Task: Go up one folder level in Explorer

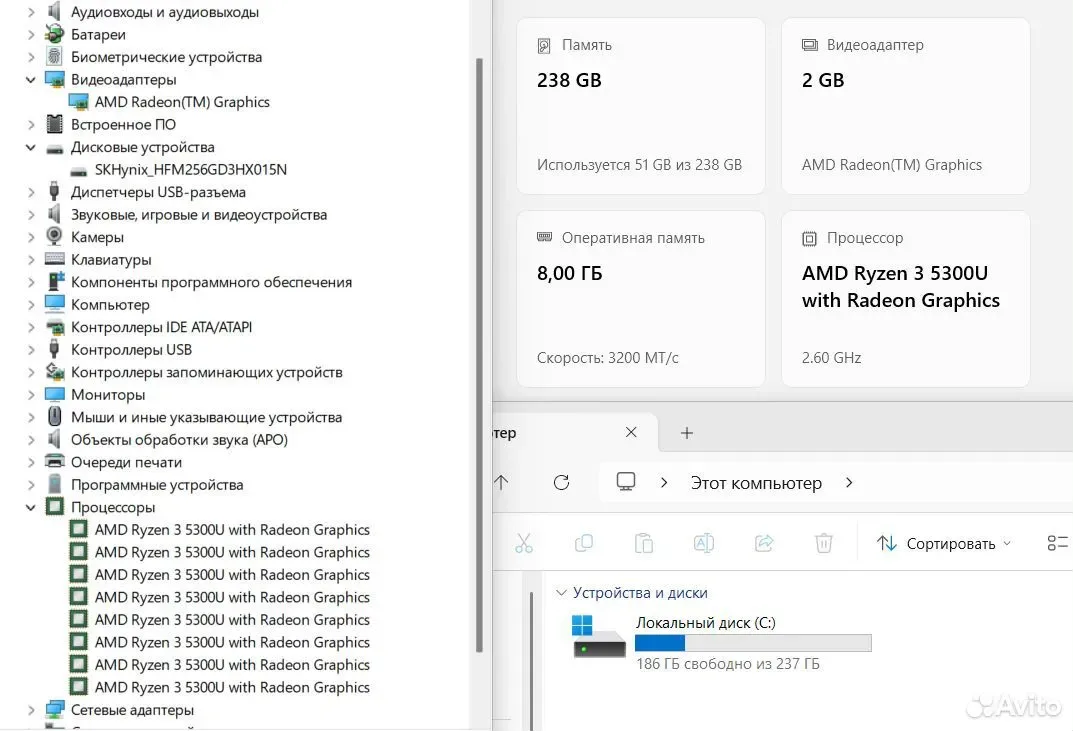Action: (501, 483)
